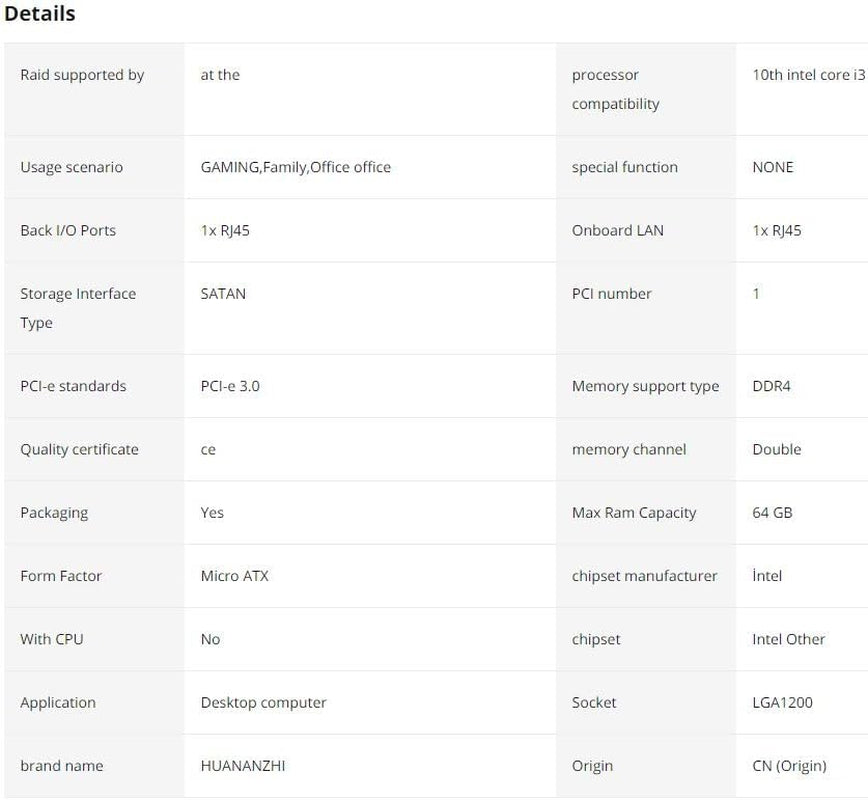Click the memory channel Double value
868x800 pixels.
click(776, 450)
